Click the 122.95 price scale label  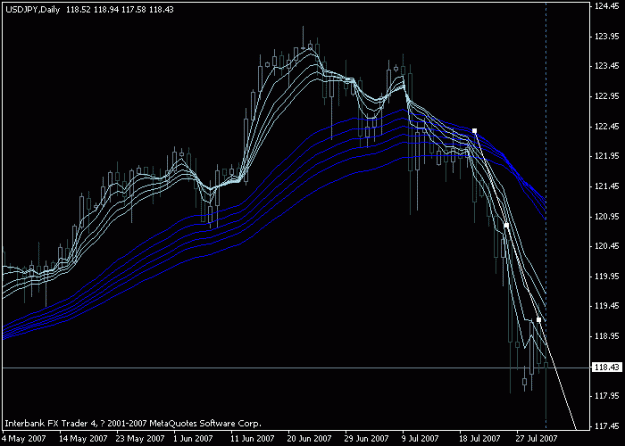[606, 96]
